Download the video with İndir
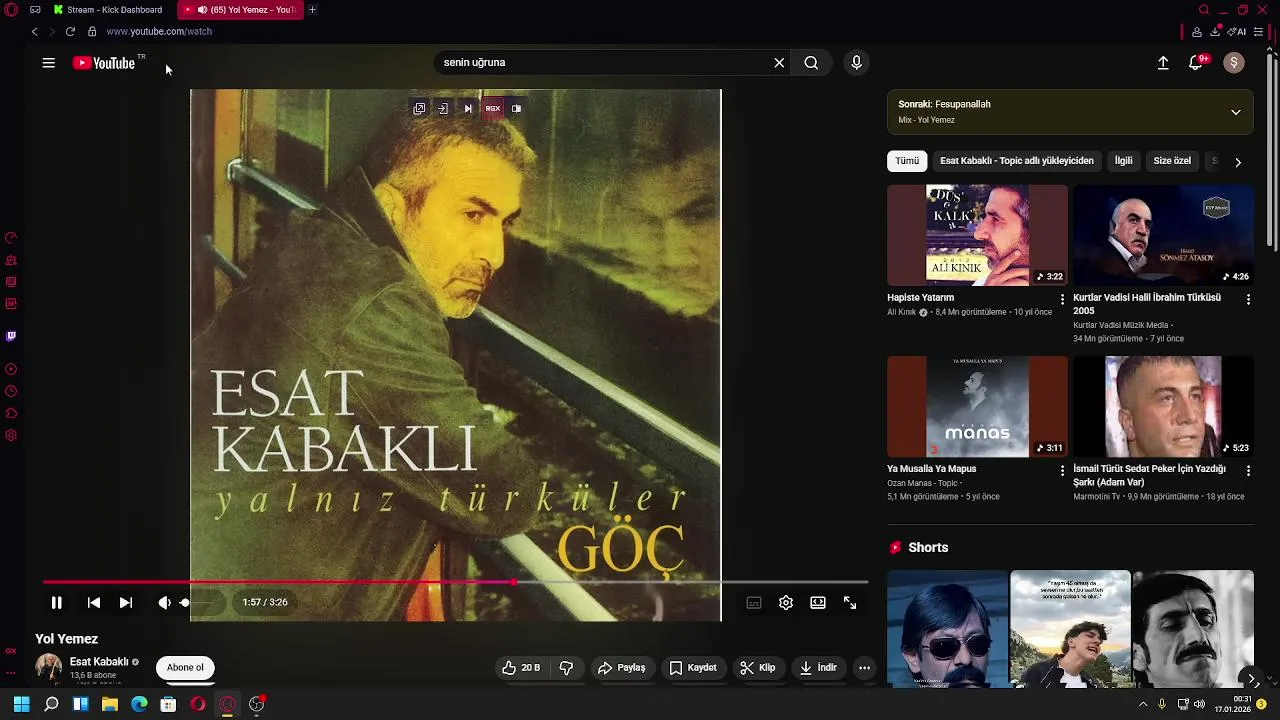This screenshot has height=720, width=1280. (818, 668)
